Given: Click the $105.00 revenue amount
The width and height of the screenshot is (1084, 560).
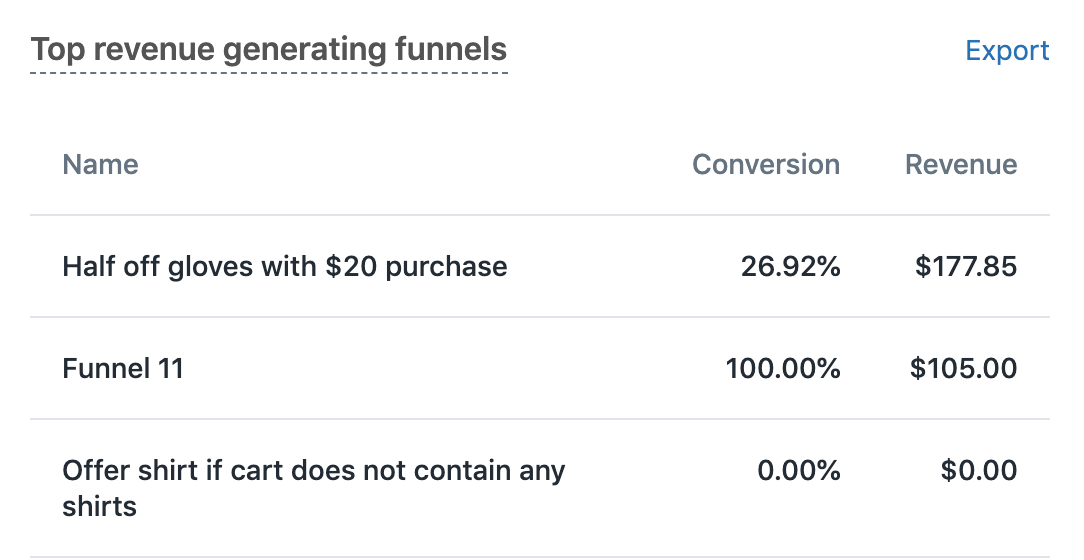Looking at the screenshot, I should point(963,369).
